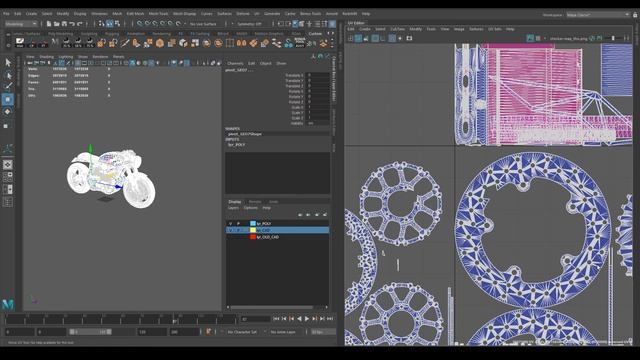Open the UV Editor texture name dropdown
640x360 pixels.
coord(568,38)
